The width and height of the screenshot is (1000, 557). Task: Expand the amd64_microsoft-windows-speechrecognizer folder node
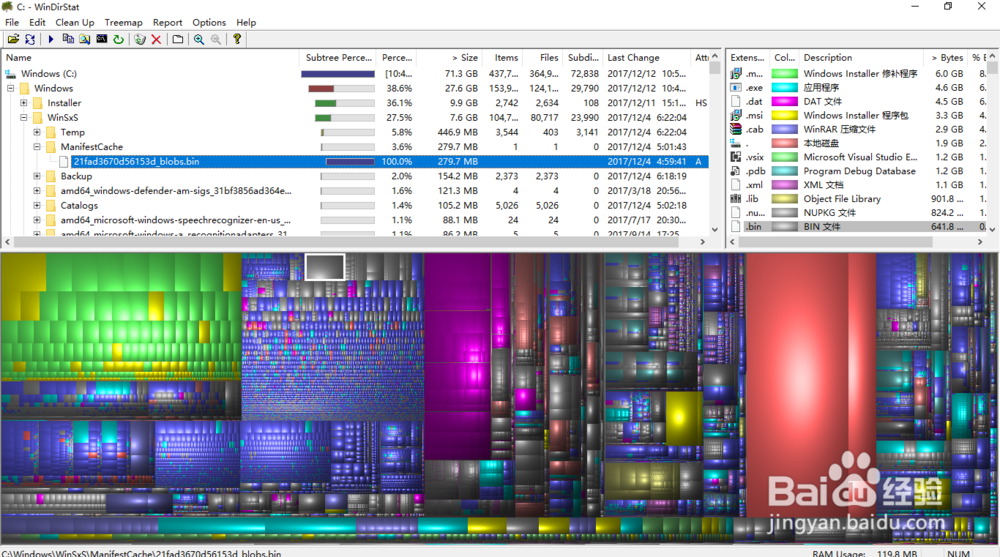coord(37,220)
